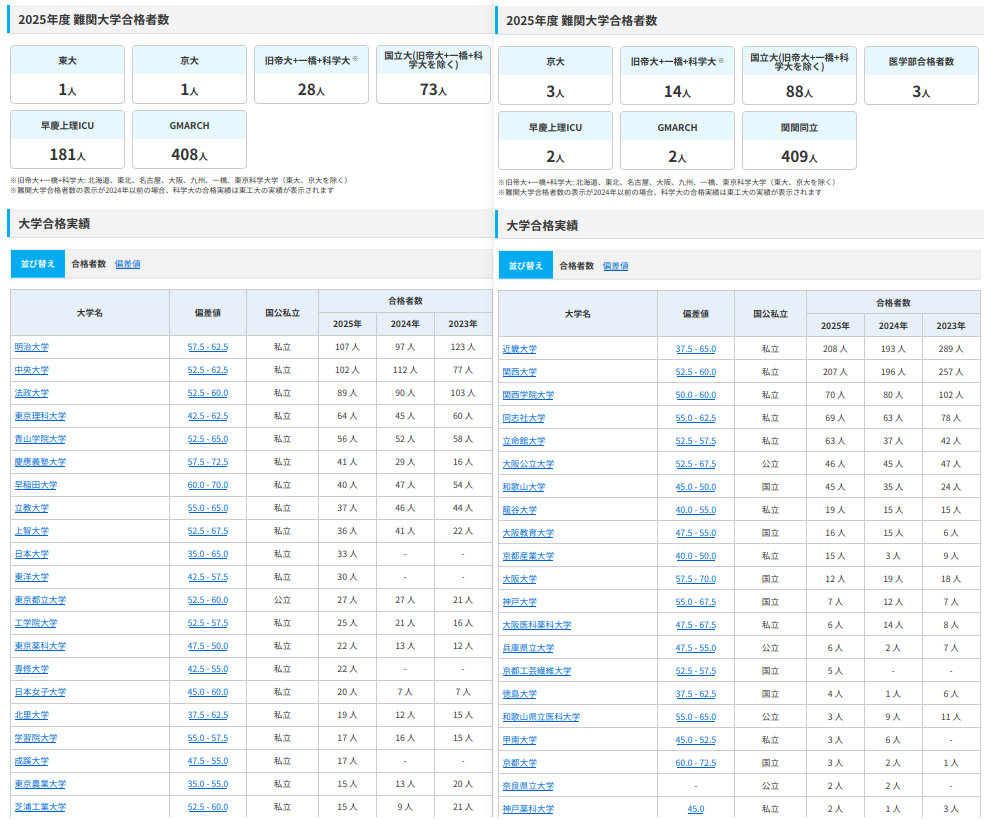Click the 医学部合格者数 3人 card
Screen dimensions: 985x820
tap(921, 75)
